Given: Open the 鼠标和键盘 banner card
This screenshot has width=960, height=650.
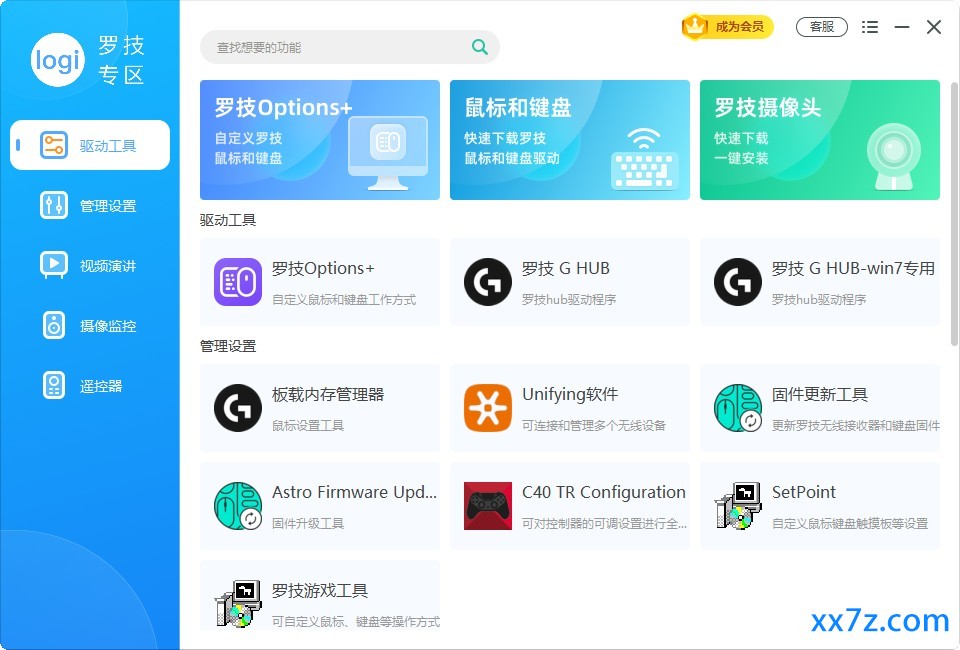Looking at the screenshot, I should pyautogui.click(x=569, y=140).
